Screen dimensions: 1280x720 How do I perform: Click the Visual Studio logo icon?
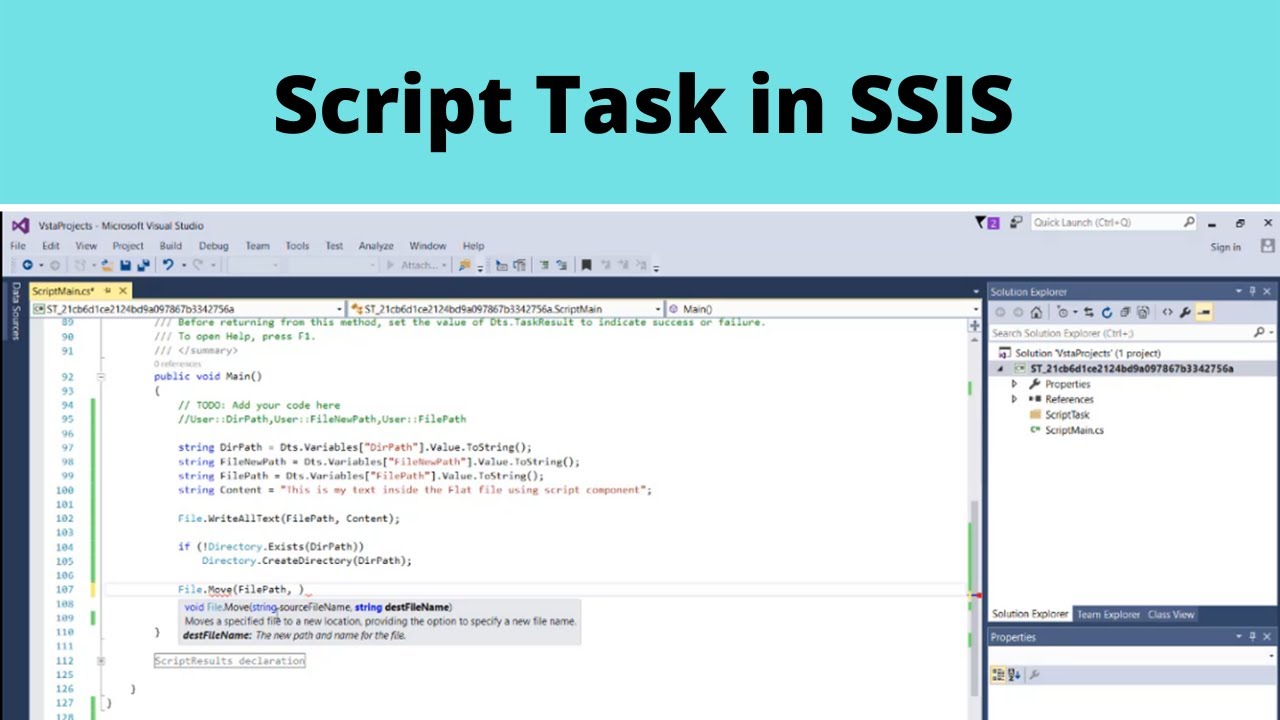click(21, 226)
